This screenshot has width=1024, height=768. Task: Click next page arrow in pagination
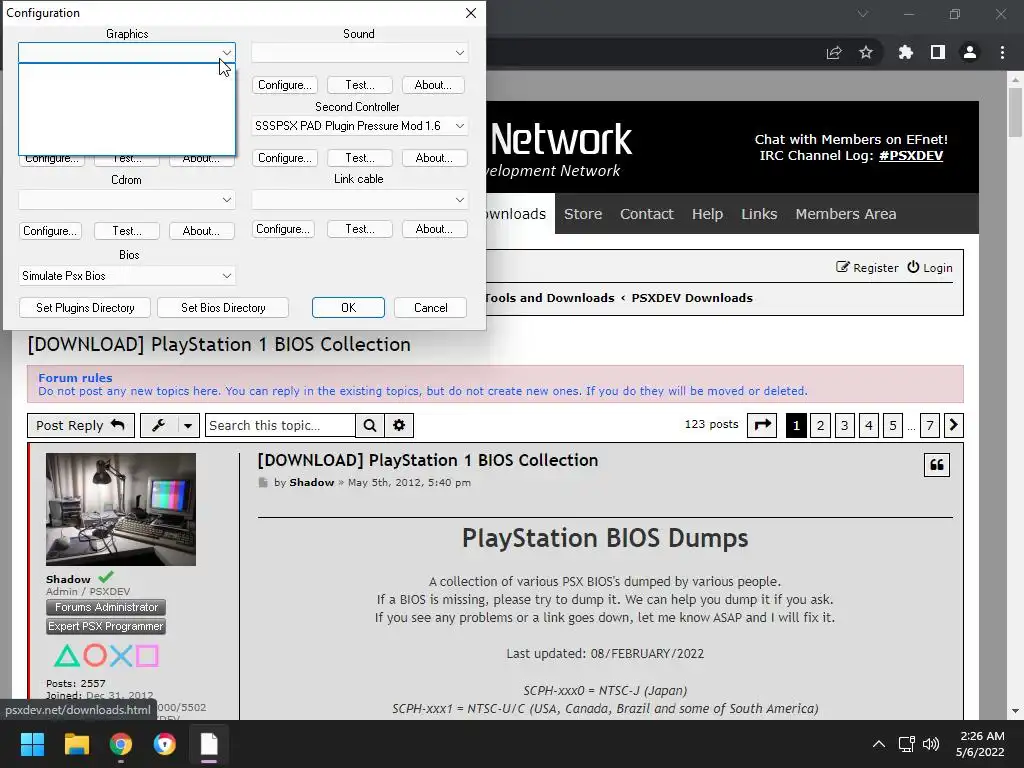click(x=953, y=426)
